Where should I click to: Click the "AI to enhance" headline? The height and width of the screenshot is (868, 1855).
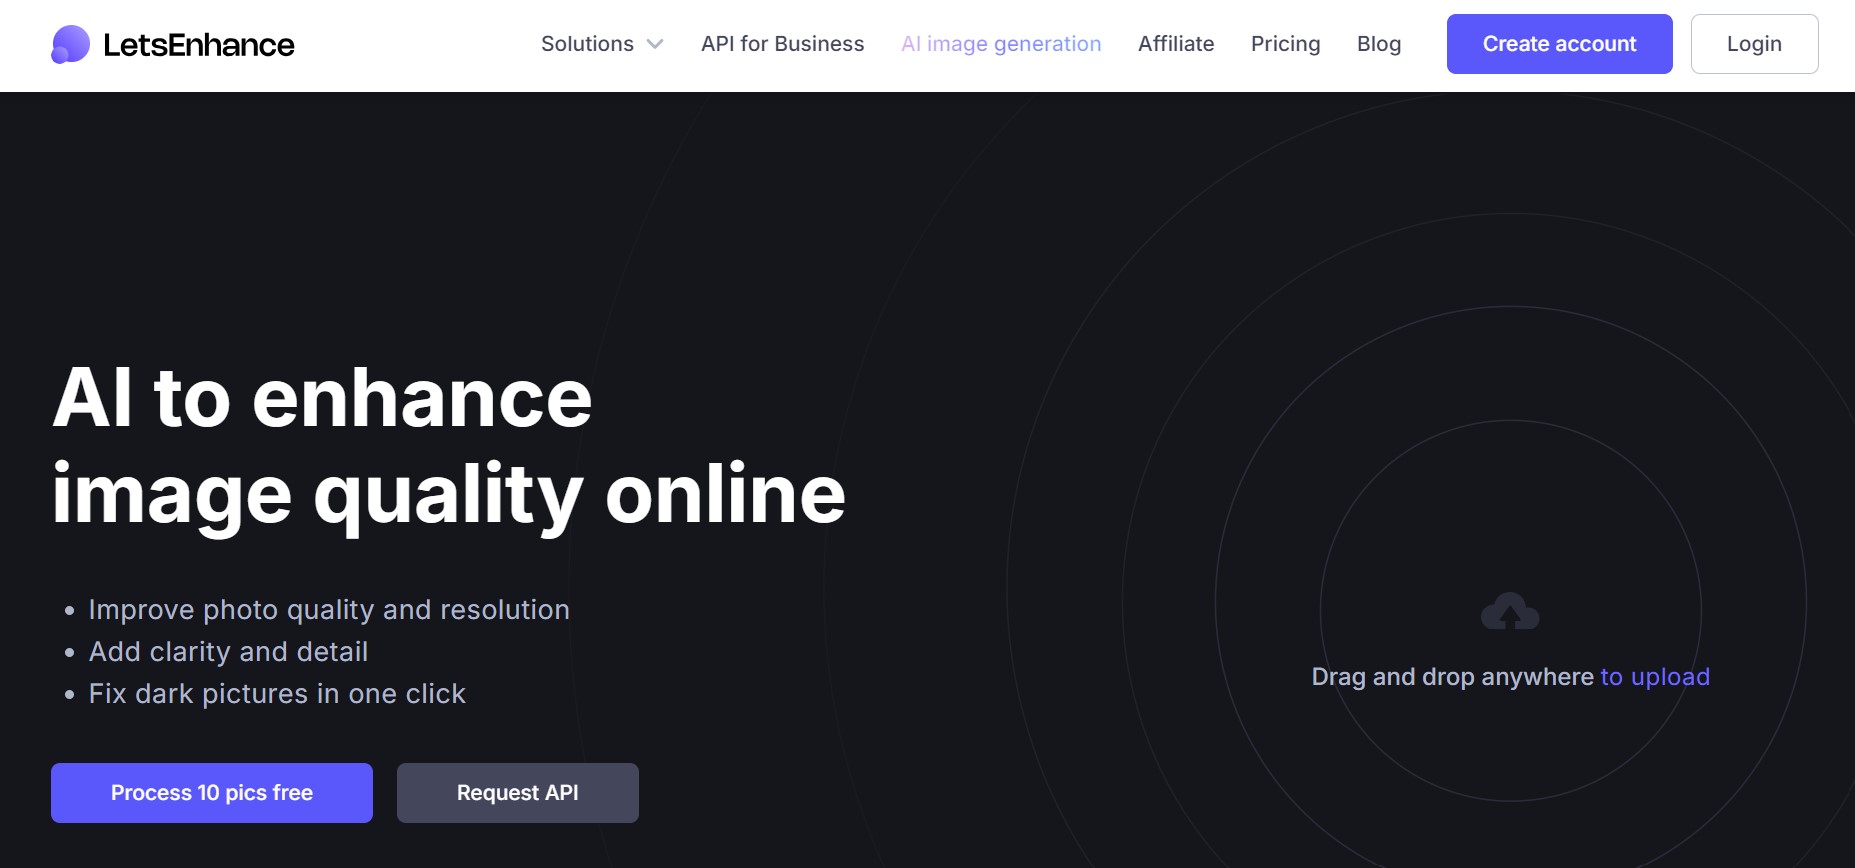pos(322,398)
